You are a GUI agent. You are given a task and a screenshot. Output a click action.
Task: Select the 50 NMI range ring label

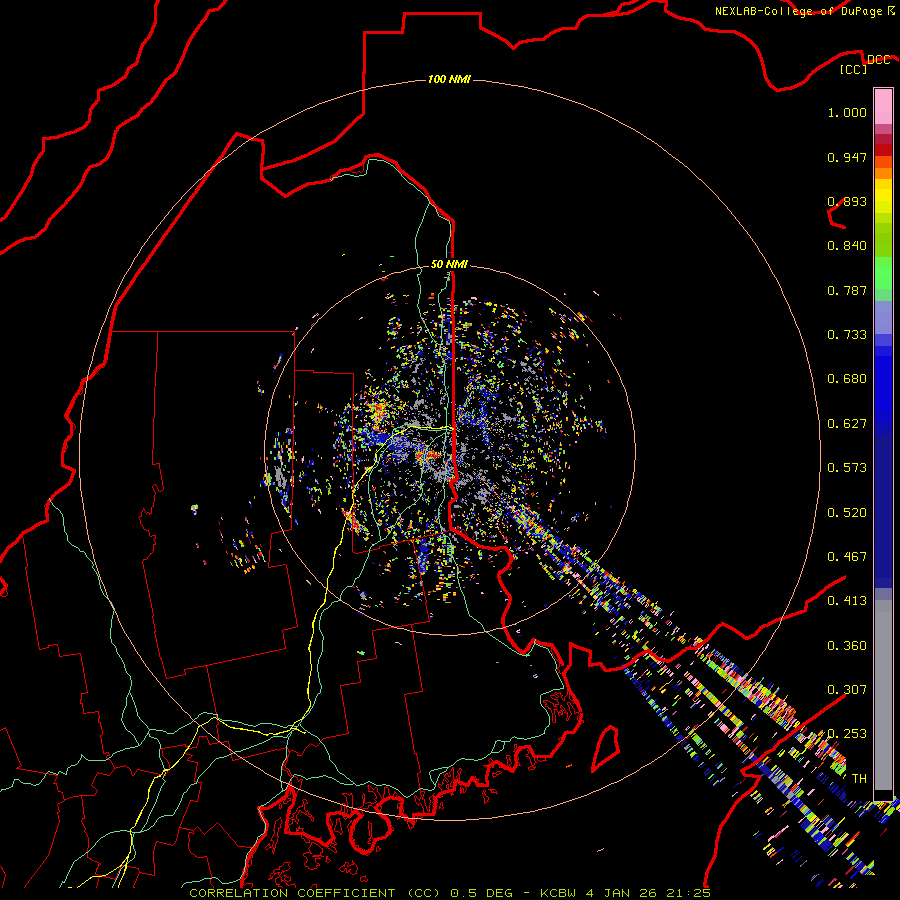point(449,264)
